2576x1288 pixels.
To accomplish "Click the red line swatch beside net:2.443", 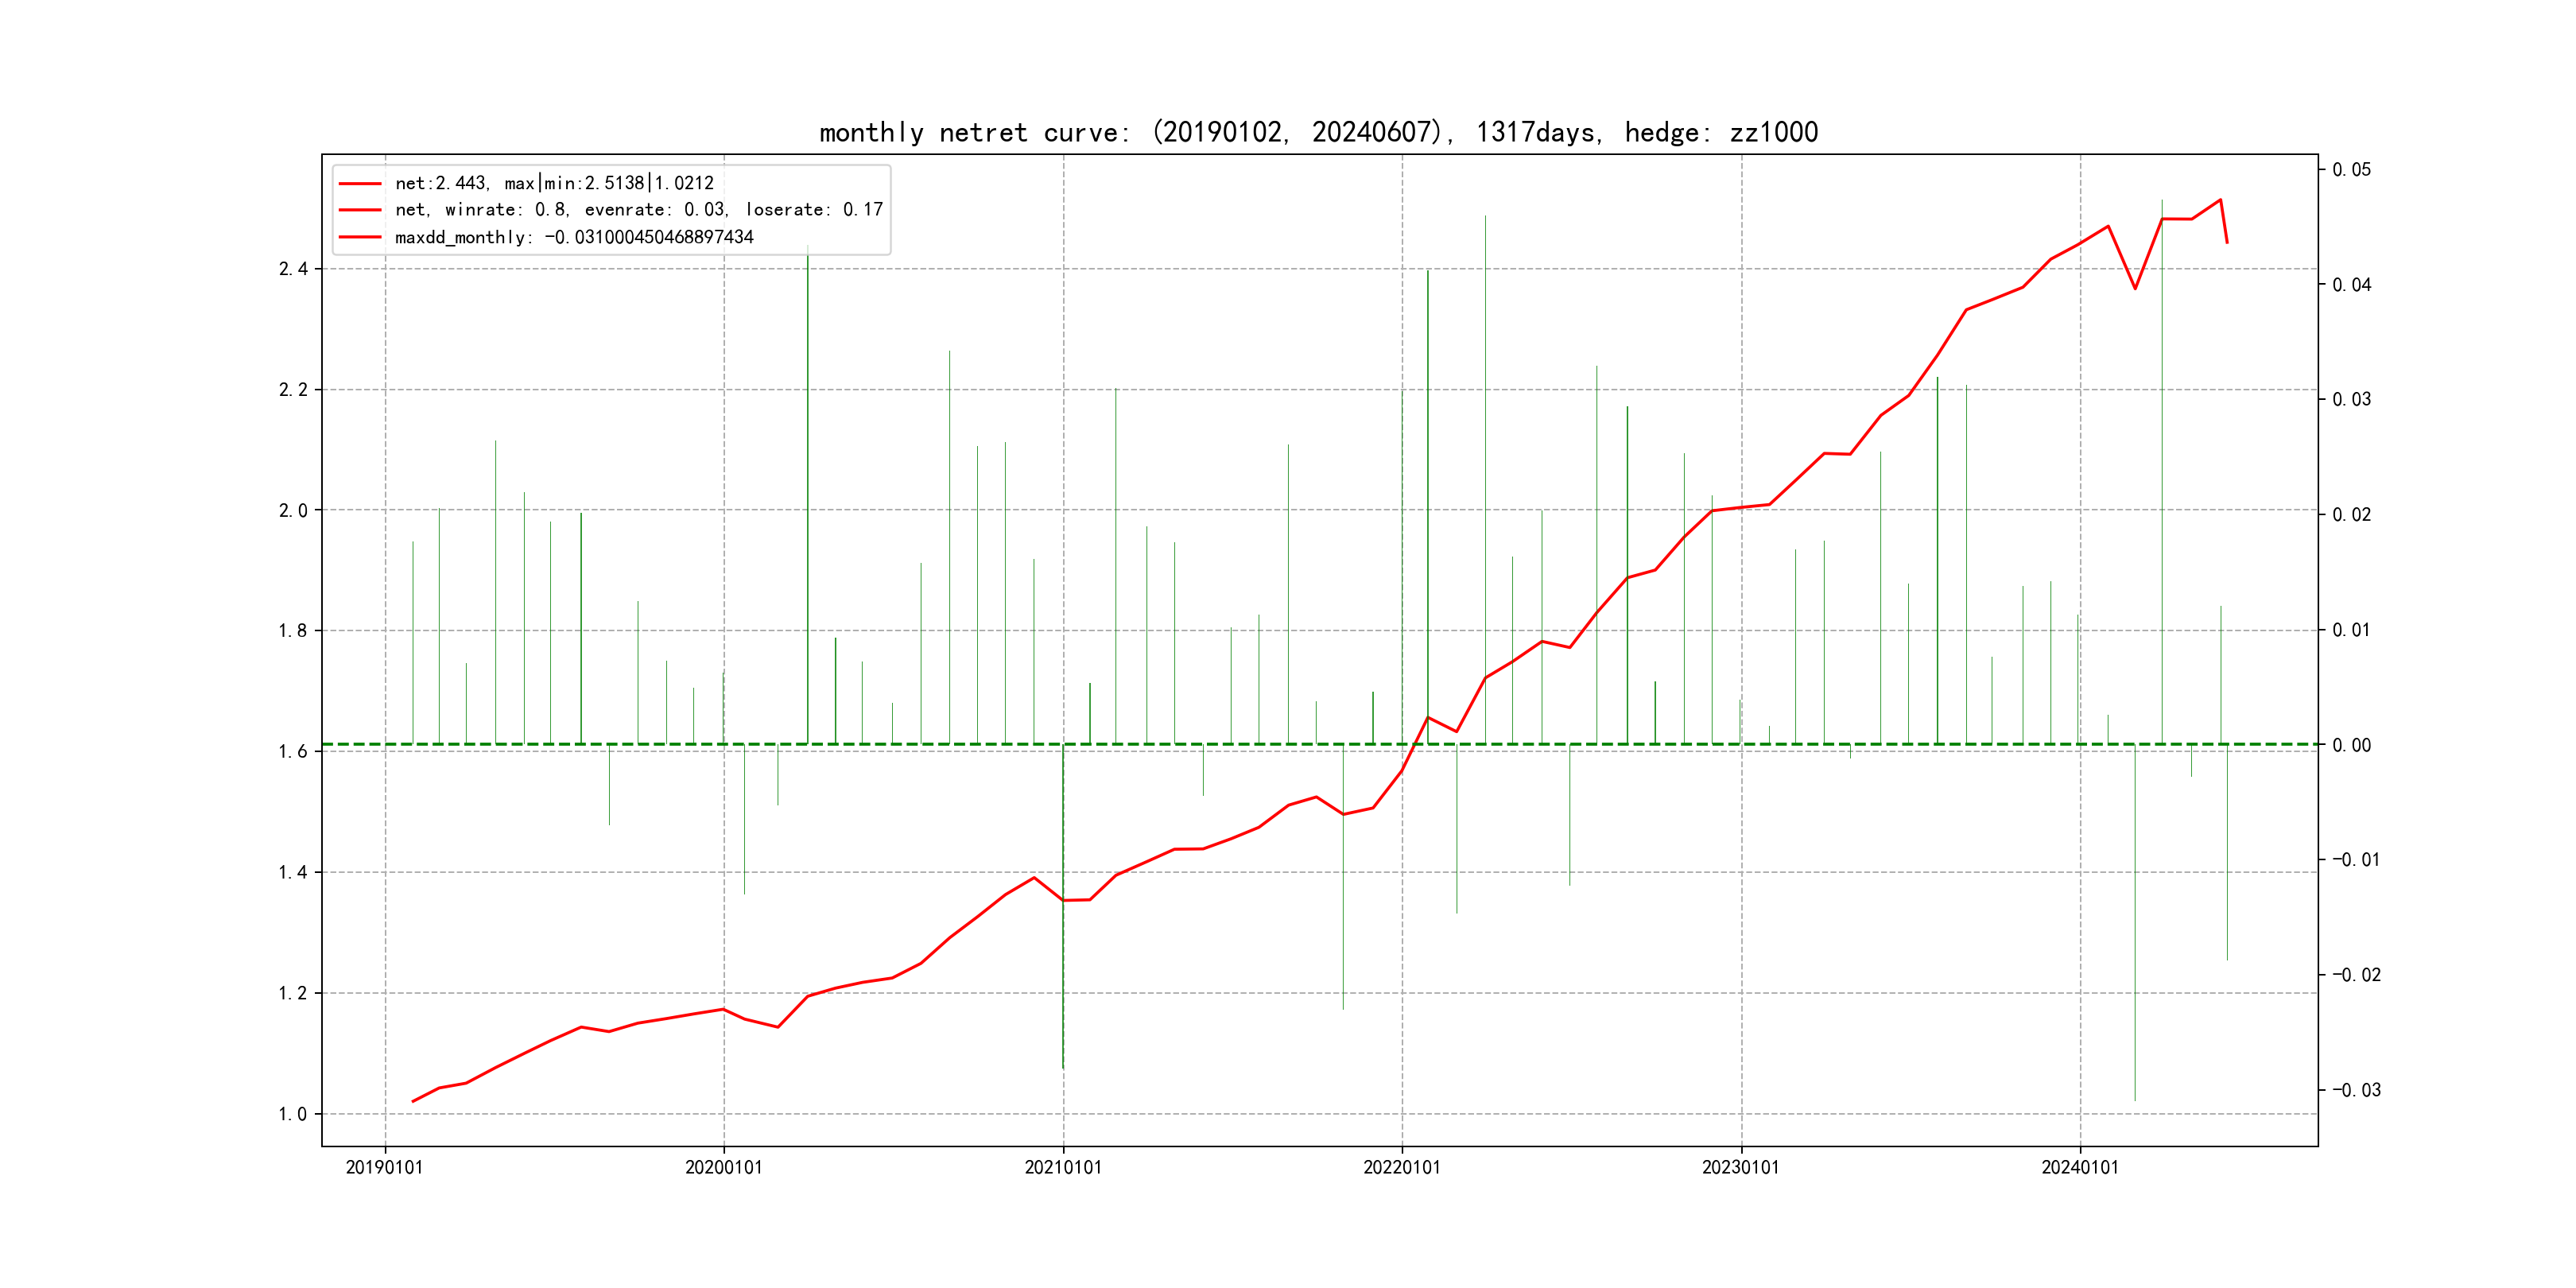I will [x=360, y=184].
